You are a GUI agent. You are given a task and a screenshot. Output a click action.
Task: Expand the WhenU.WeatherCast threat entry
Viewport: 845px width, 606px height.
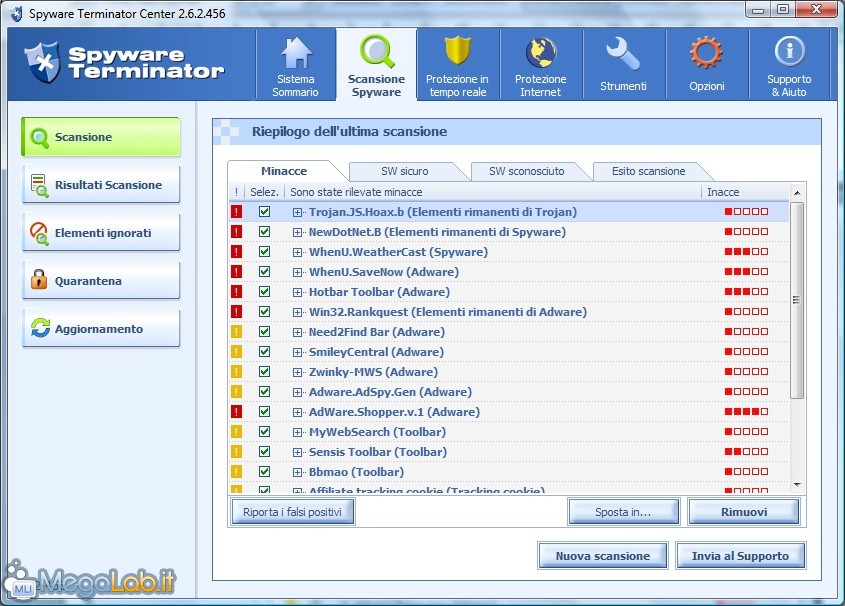tap(297, 252)
